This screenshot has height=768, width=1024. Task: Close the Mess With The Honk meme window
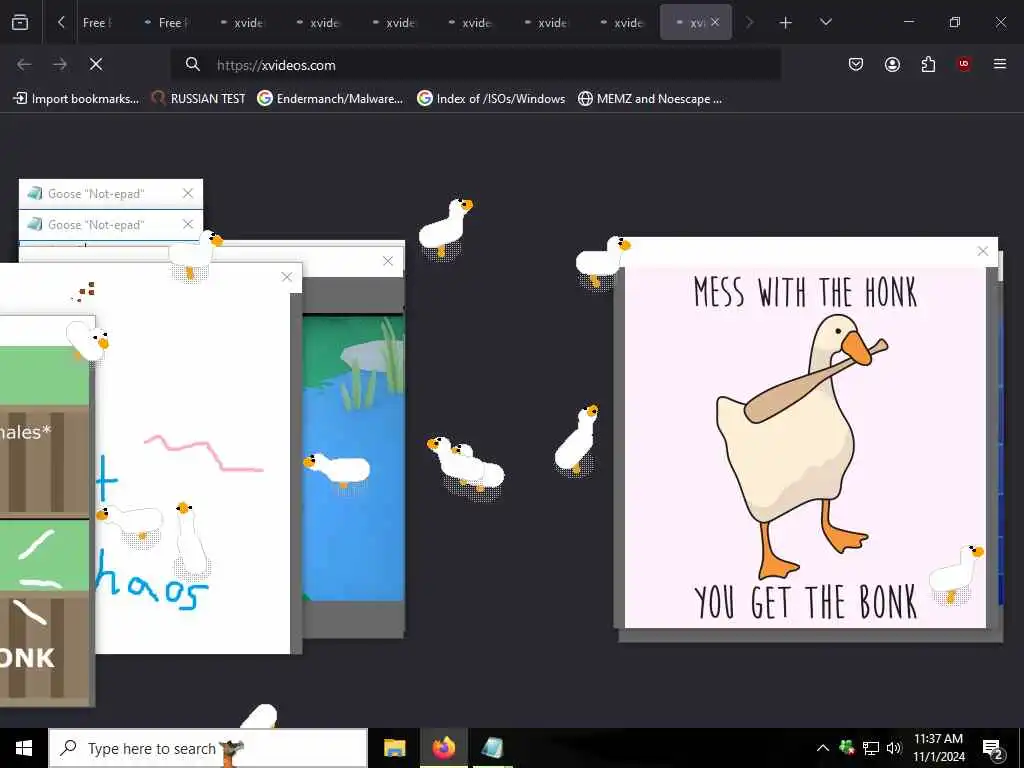click(982, 251)
